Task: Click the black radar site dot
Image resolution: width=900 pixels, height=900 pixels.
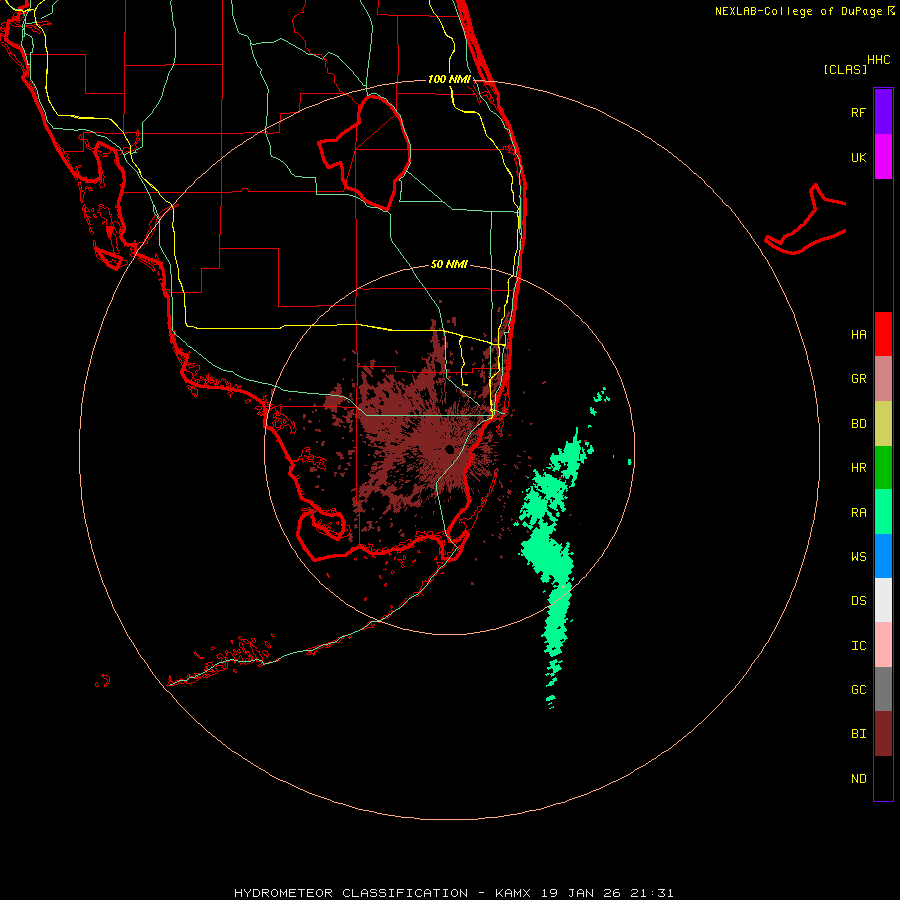Action: pos(449,449)
